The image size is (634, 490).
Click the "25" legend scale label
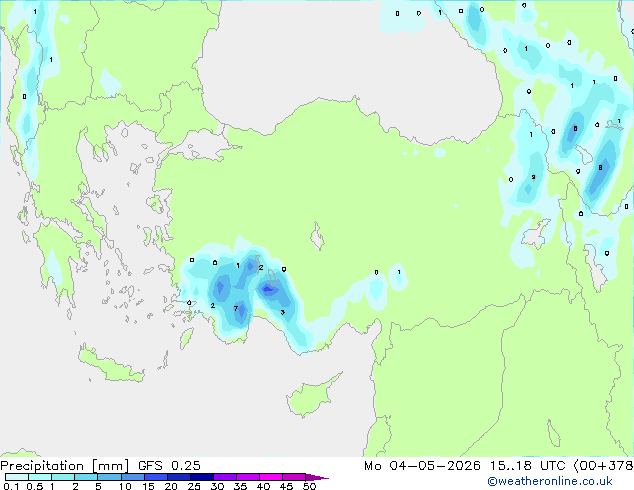(x=194, y=486)
